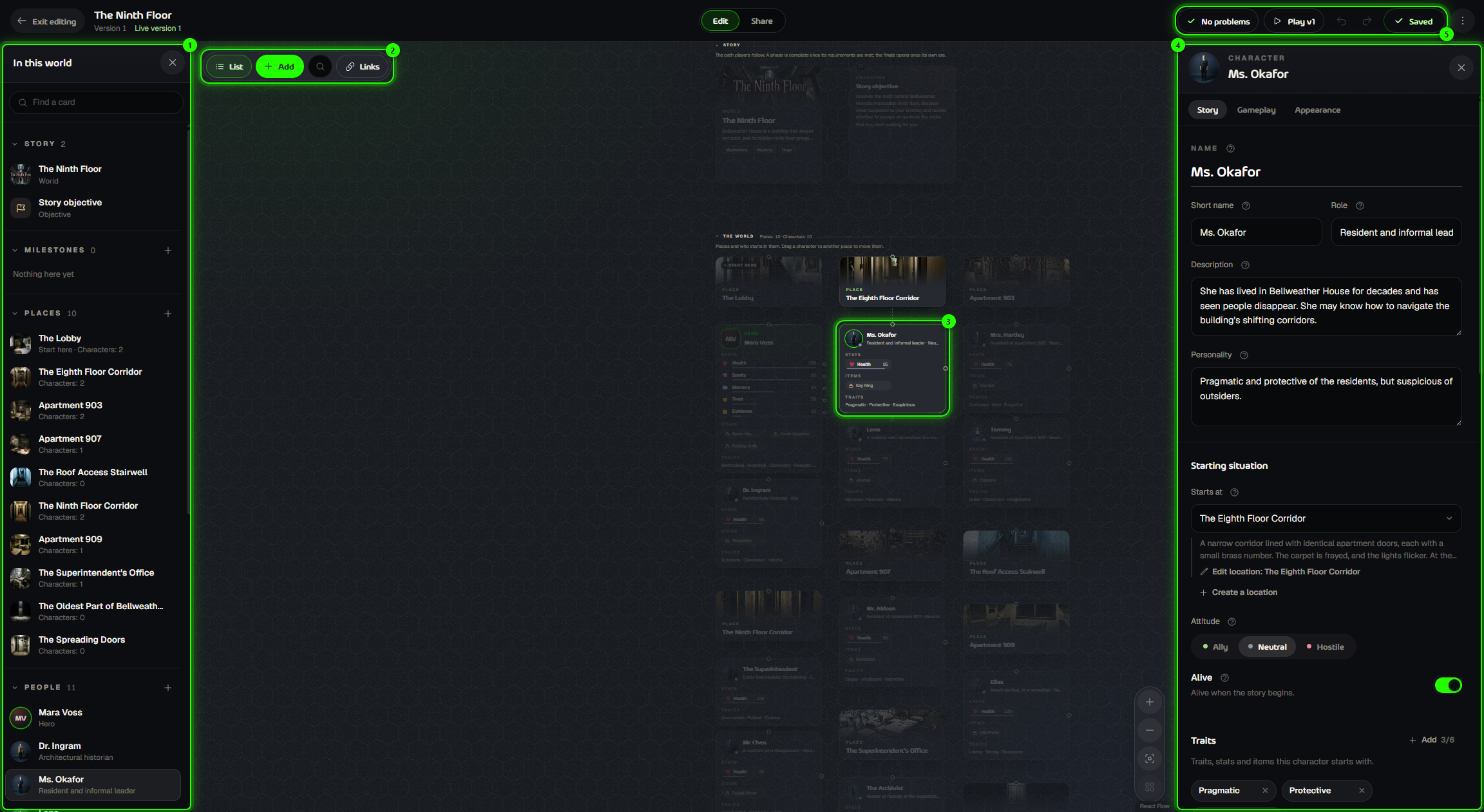1484x812 pixels.
Task: Remove the Pragmatic trait chip
Action: tap(1265, 791)
